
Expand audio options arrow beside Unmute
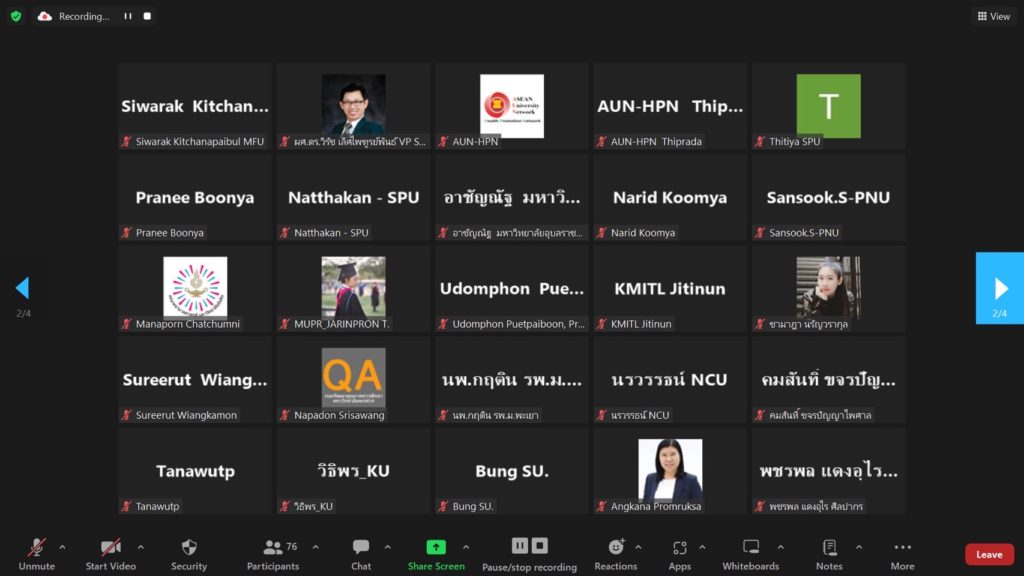(x=62, y=547)
